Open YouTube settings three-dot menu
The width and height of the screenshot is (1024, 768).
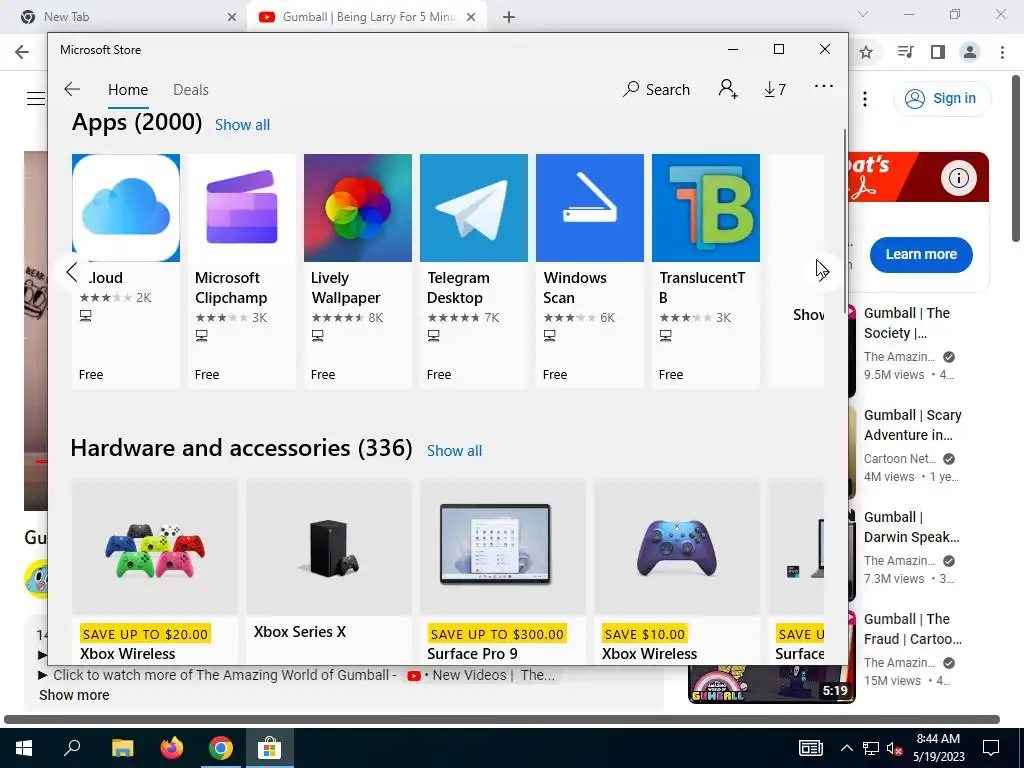point(865,99)
